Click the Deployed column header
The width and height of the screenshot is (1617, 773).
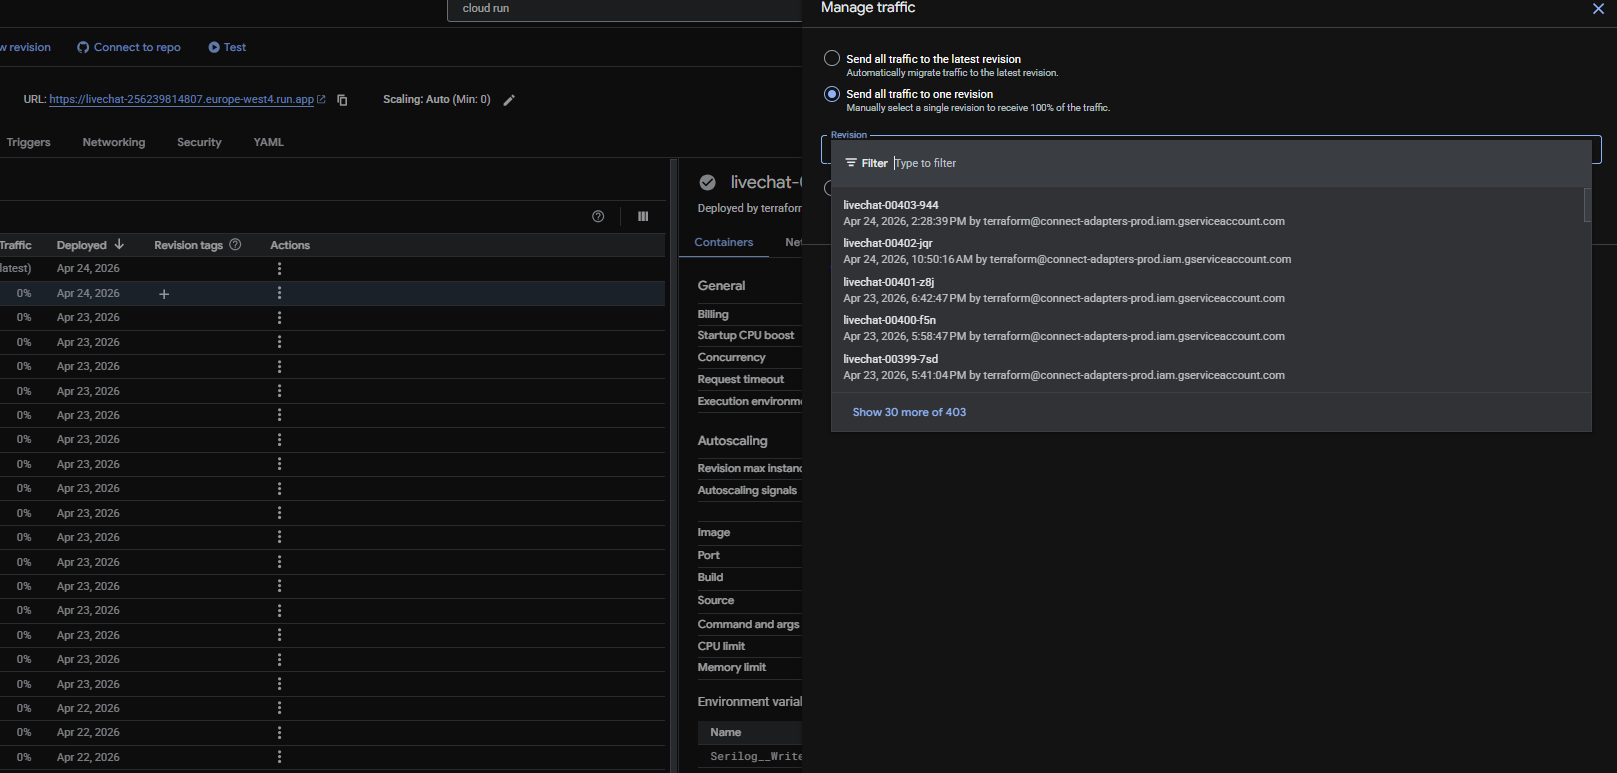point(81,245)
